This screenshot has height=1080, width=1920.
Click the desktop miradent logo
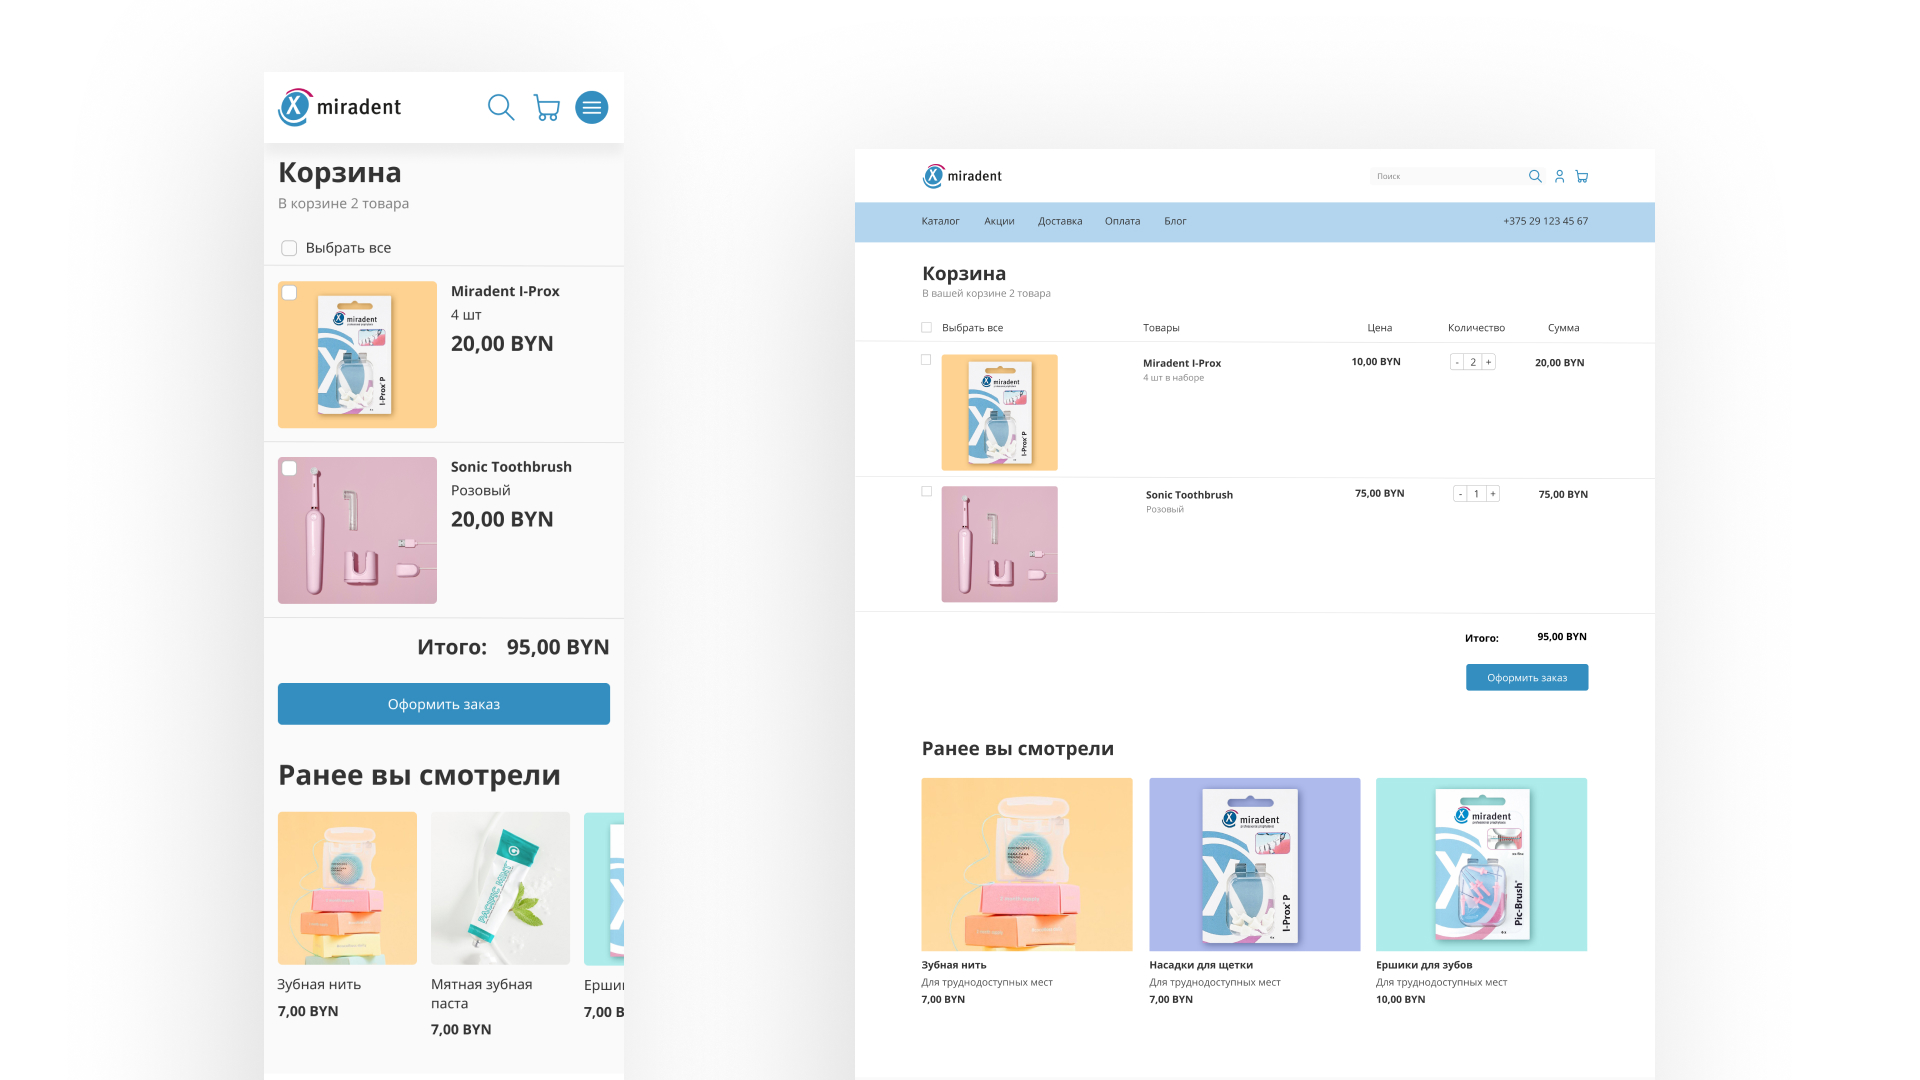point(962,176)
